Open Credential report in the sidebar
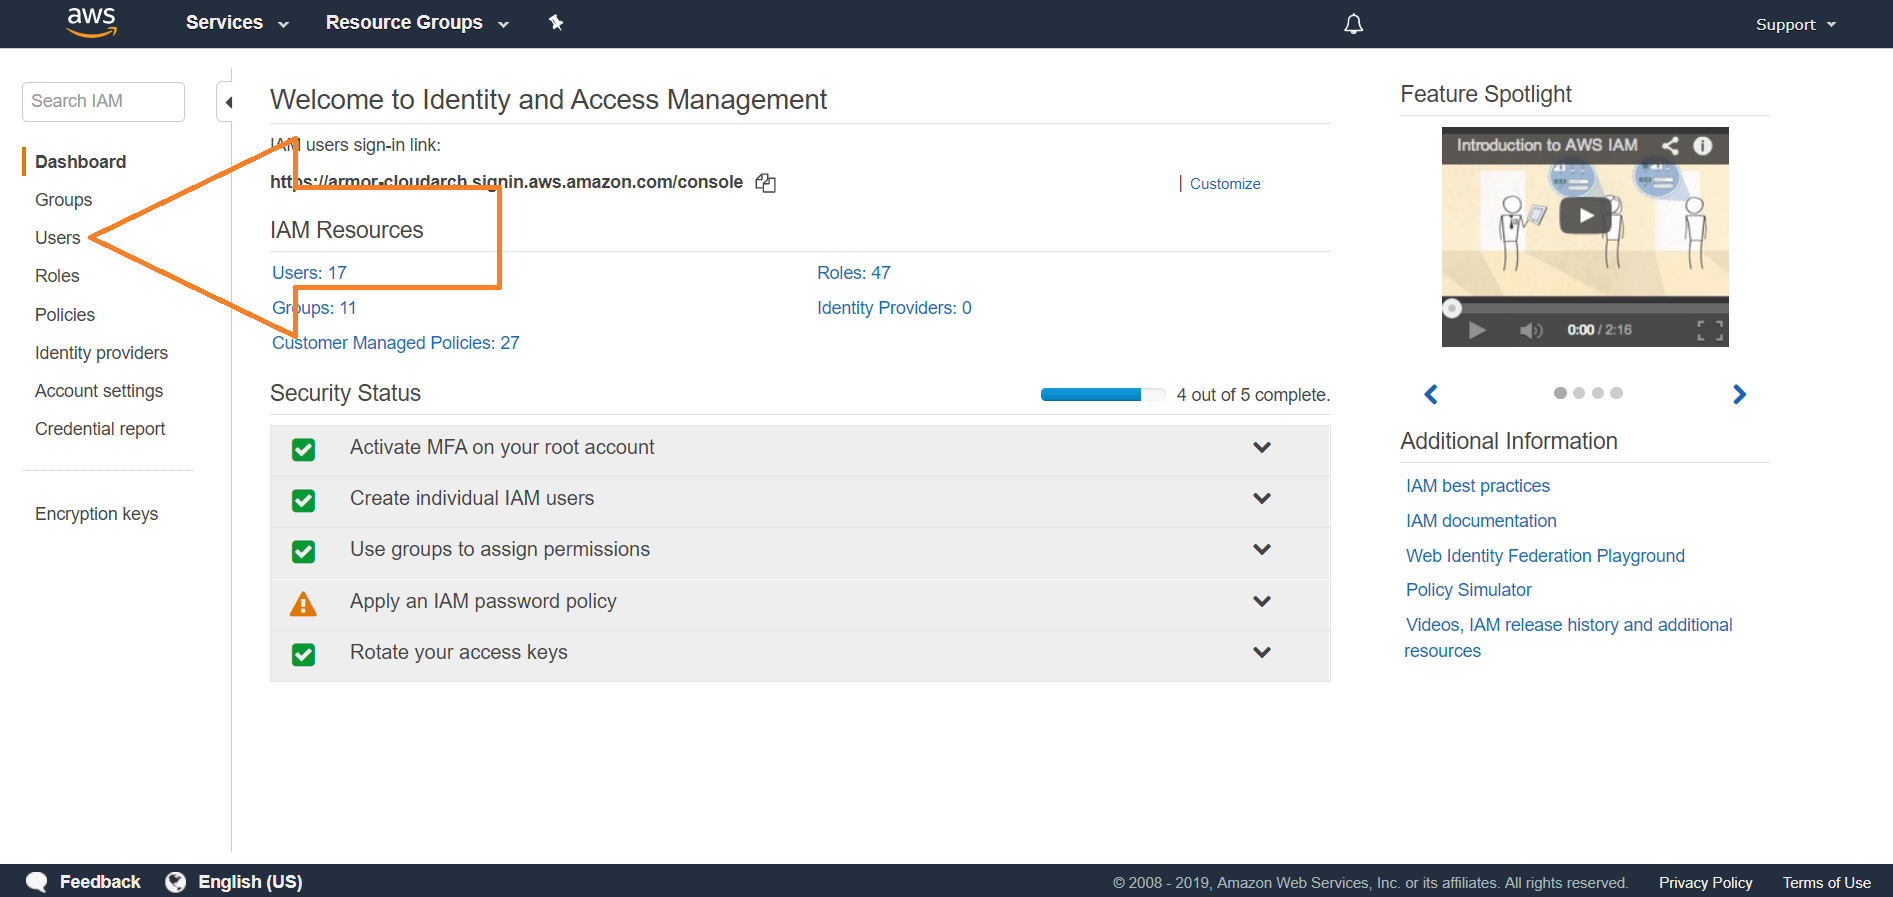Viewport: 1893px width, 897px height. [100, 429]
